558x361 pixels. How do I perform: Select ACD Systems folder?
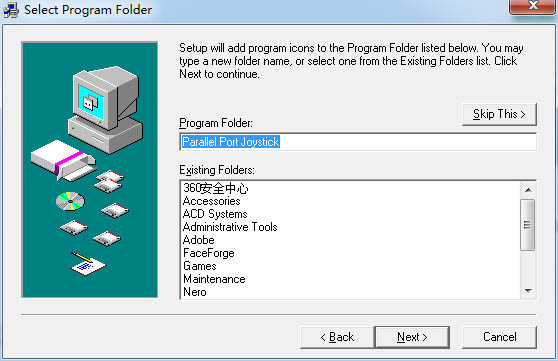[215, 214]
